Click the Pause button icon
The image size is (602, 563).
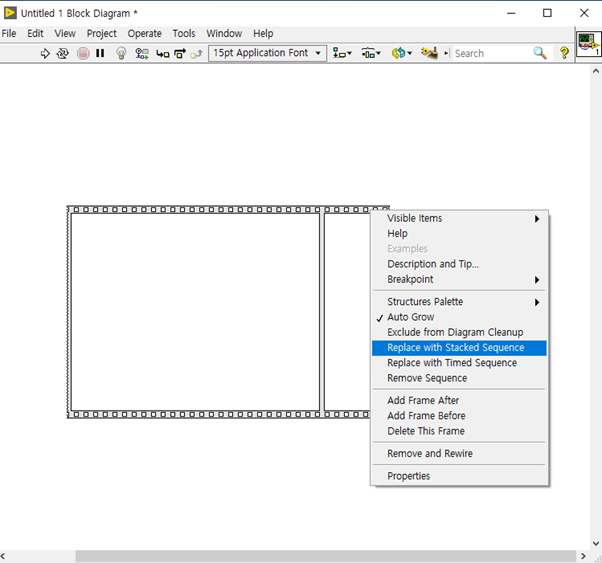[x=100, y=53]
